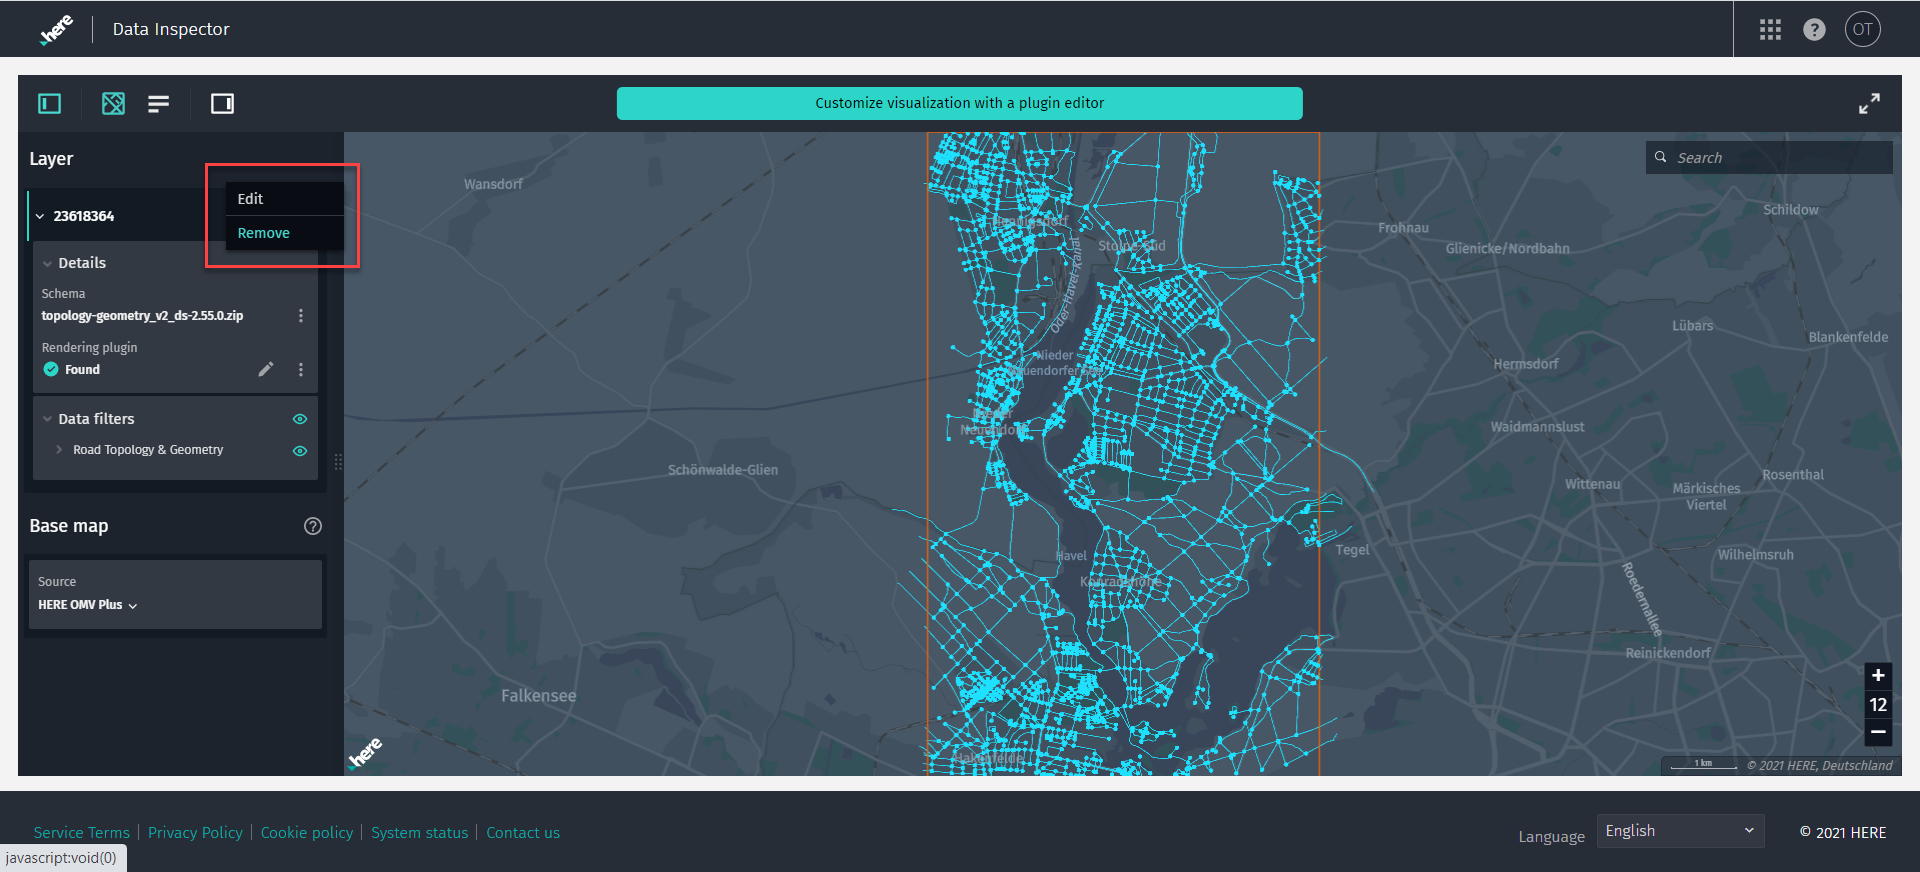Open Contact us link
This screenshot has width=1920, height=872.
coord(523,833)
